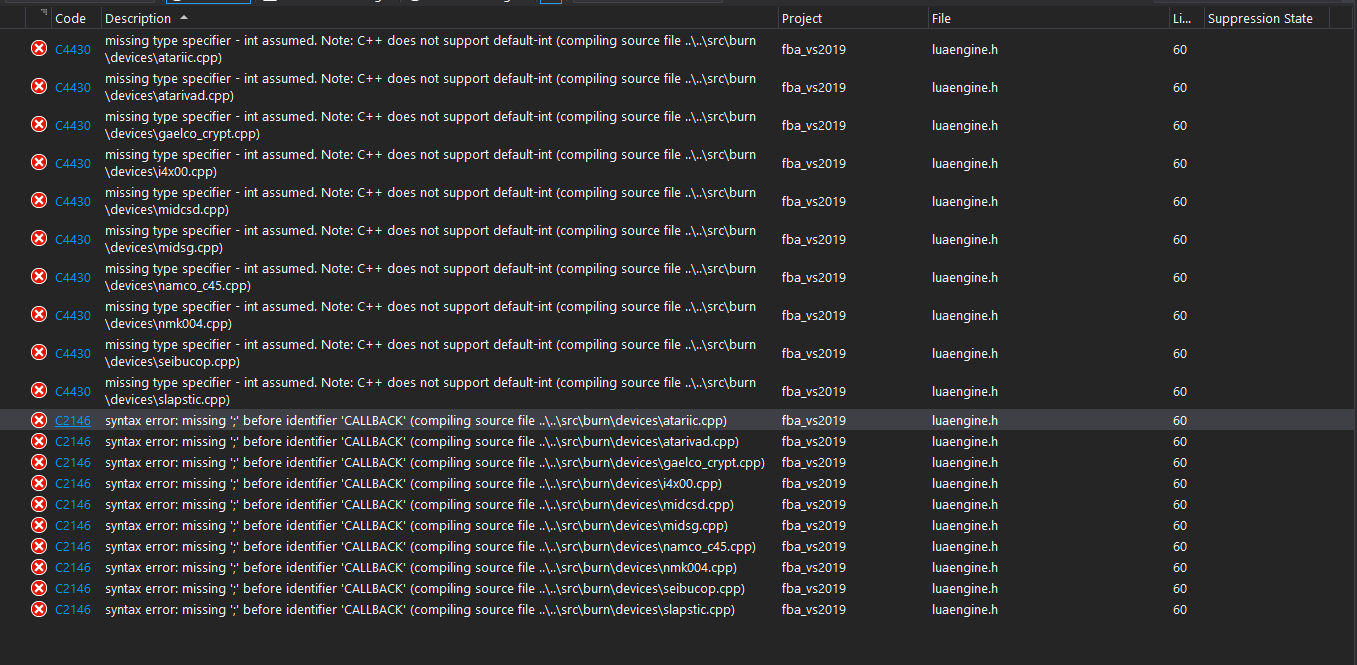
Task: Click the error icon on the seibucop.cpp C2146 row
Action: click(38, 588)
